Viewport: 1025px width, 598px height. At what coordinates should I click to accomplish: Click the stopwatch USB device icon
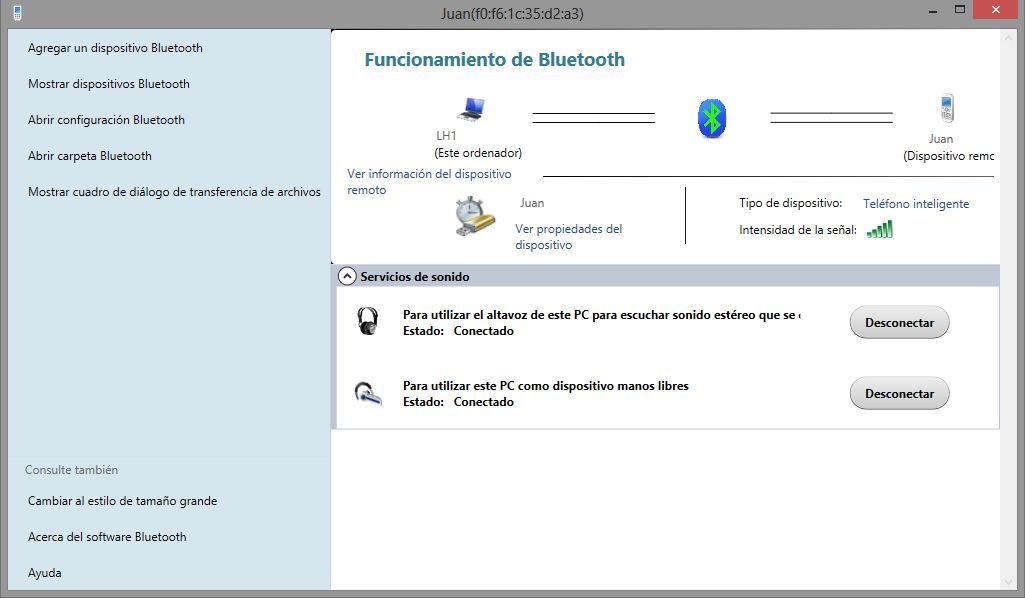(x=475, y=216)
